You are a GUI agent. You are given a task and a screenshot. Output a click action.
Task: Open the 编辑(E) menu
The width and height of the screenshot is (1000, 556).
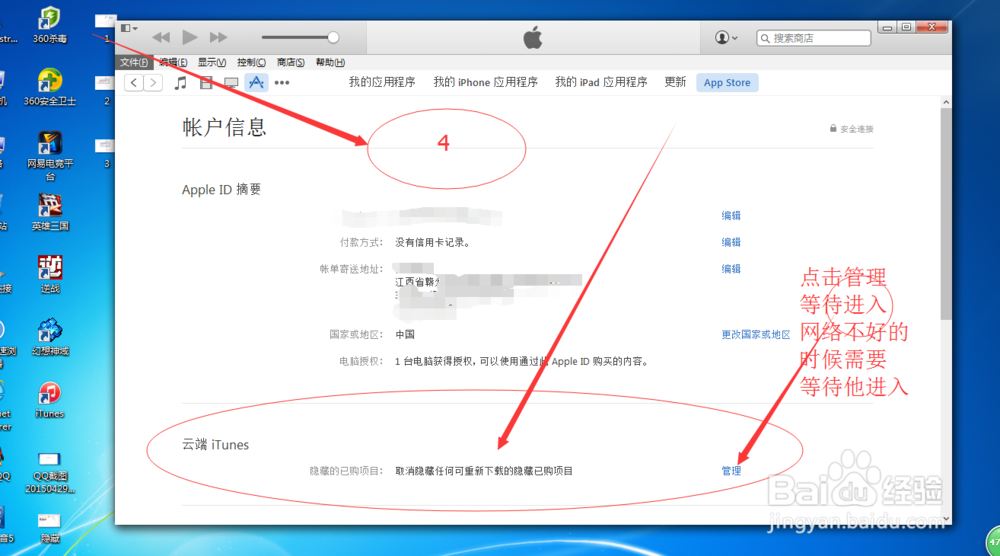(x=173, y=62)
